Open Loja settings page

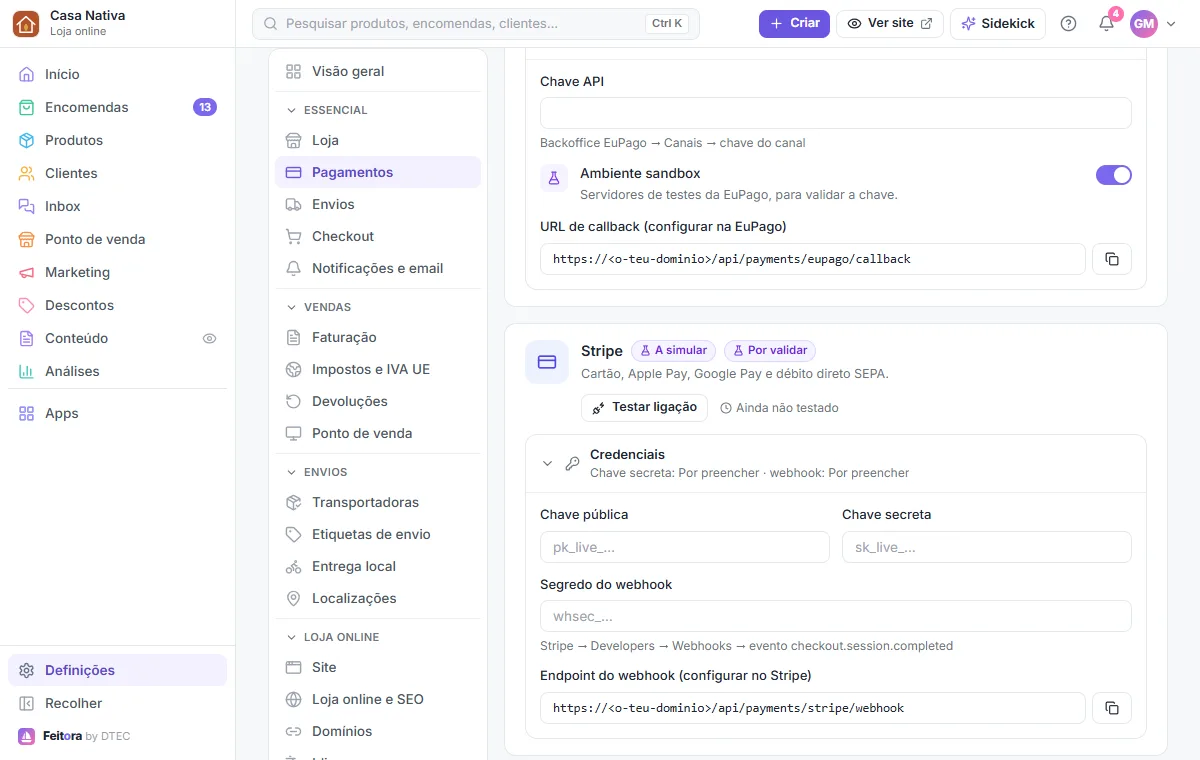(378, 140)
